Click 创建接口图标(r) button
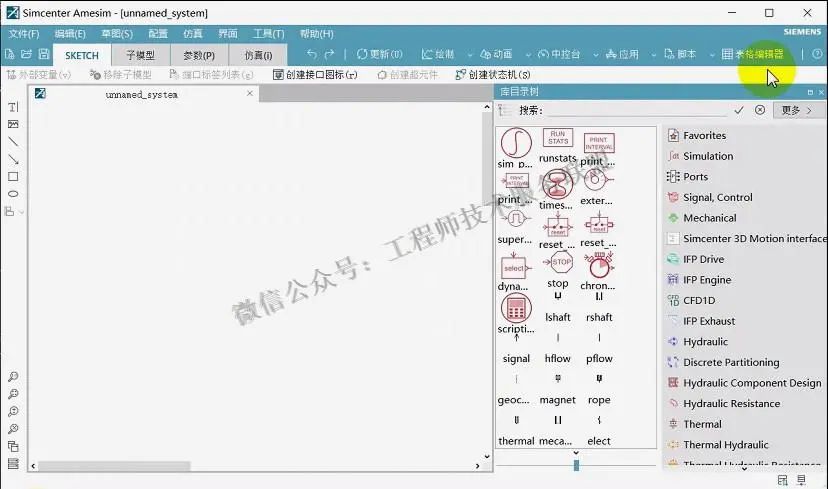The height and width of the screenshot is (489, 828). coord(315,74)
